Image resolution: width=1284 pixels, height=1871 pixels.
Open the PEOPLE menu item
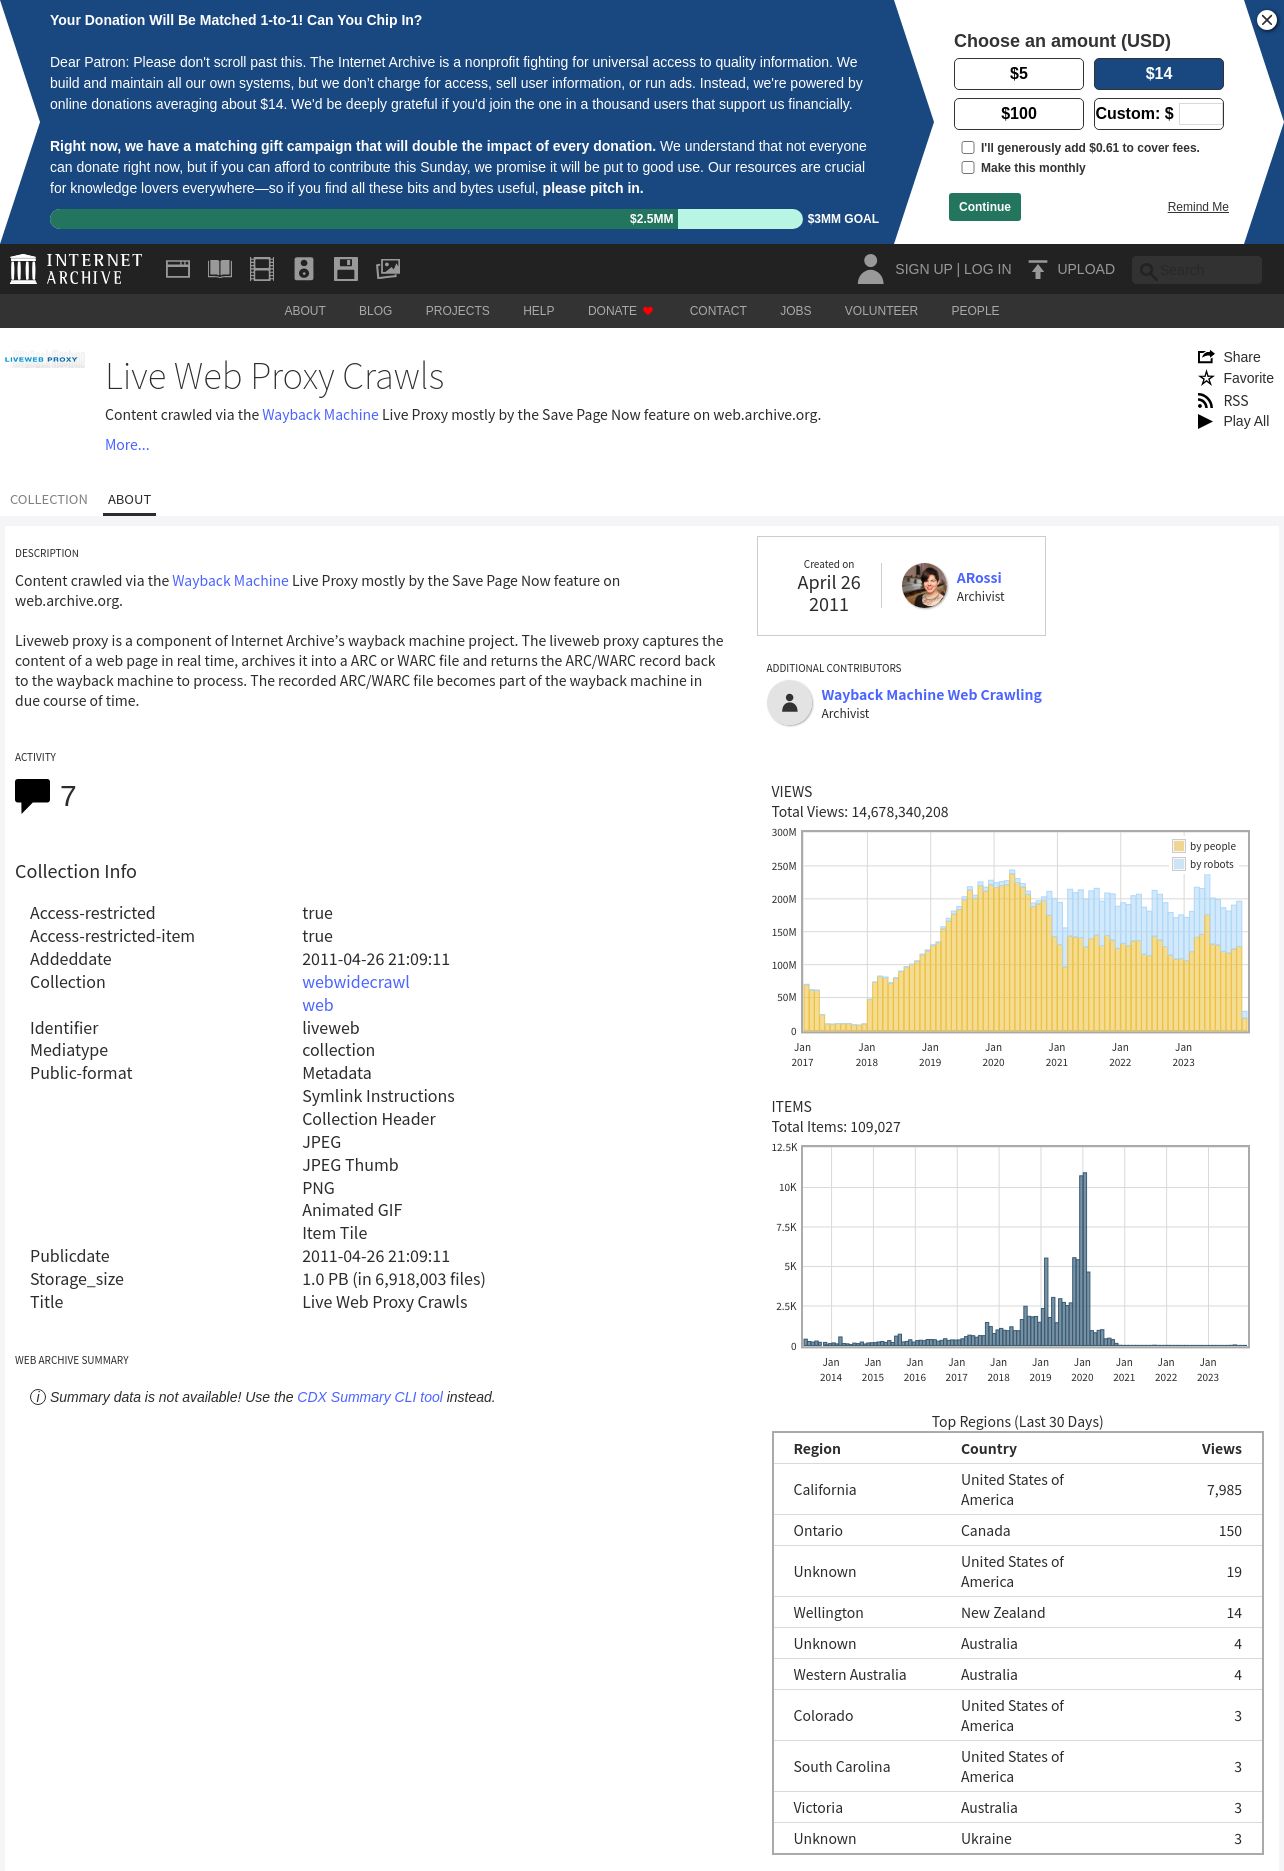(x=975, y=311)
